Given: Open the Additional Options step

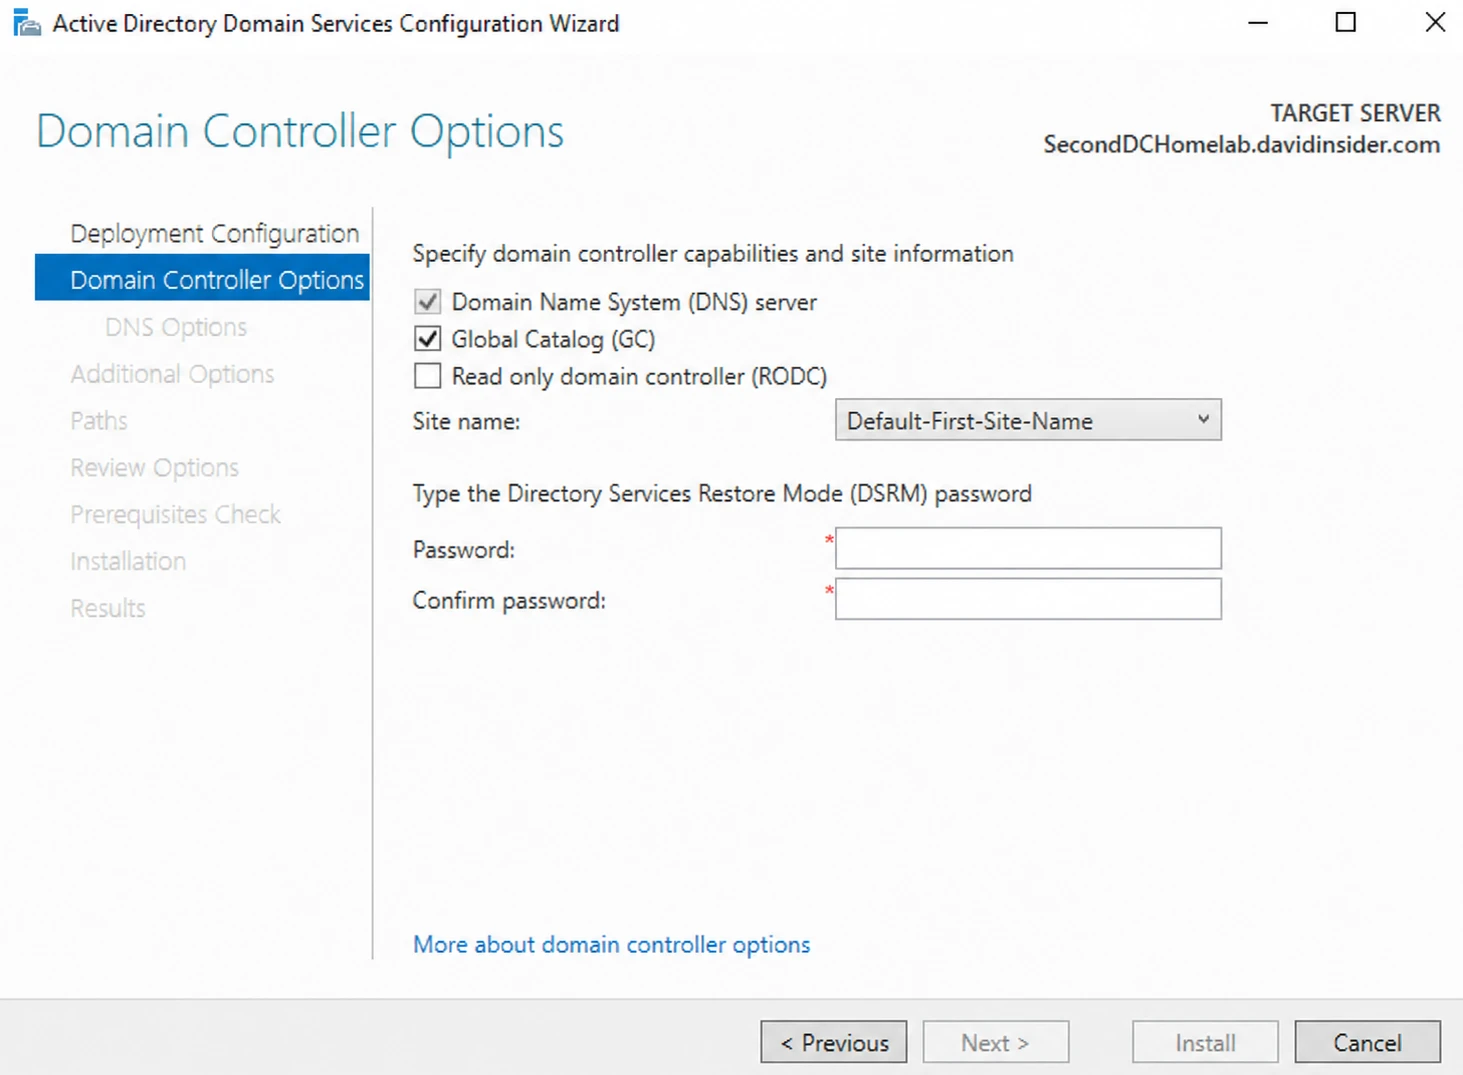Looking at the screenshot, I should click(172, 374).
